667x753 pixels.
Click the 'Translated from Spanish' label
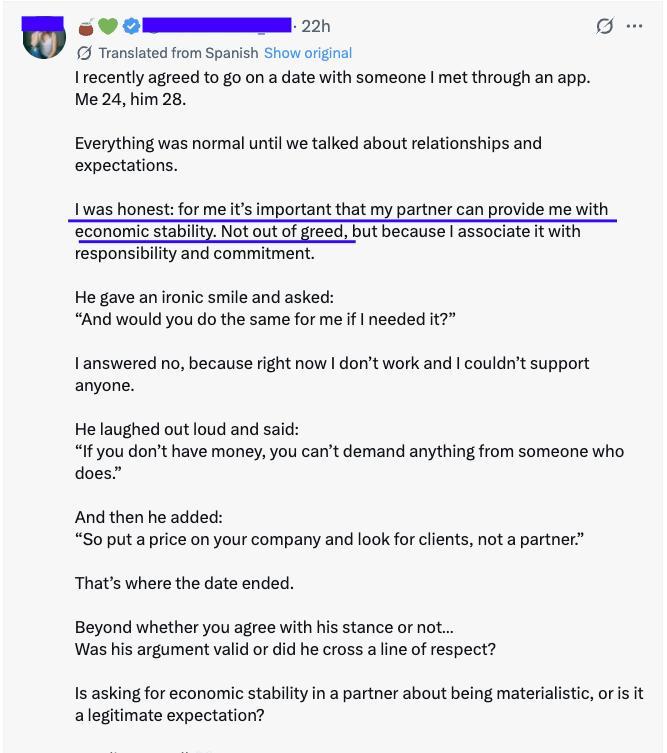pos(178,53)
